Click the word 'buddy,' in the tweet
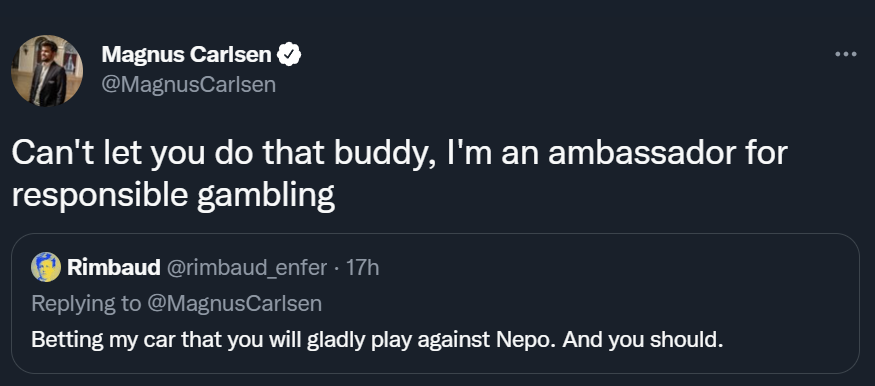Image resolution: width=875 pixels, height=386 pixels. (x=385, y=155)
